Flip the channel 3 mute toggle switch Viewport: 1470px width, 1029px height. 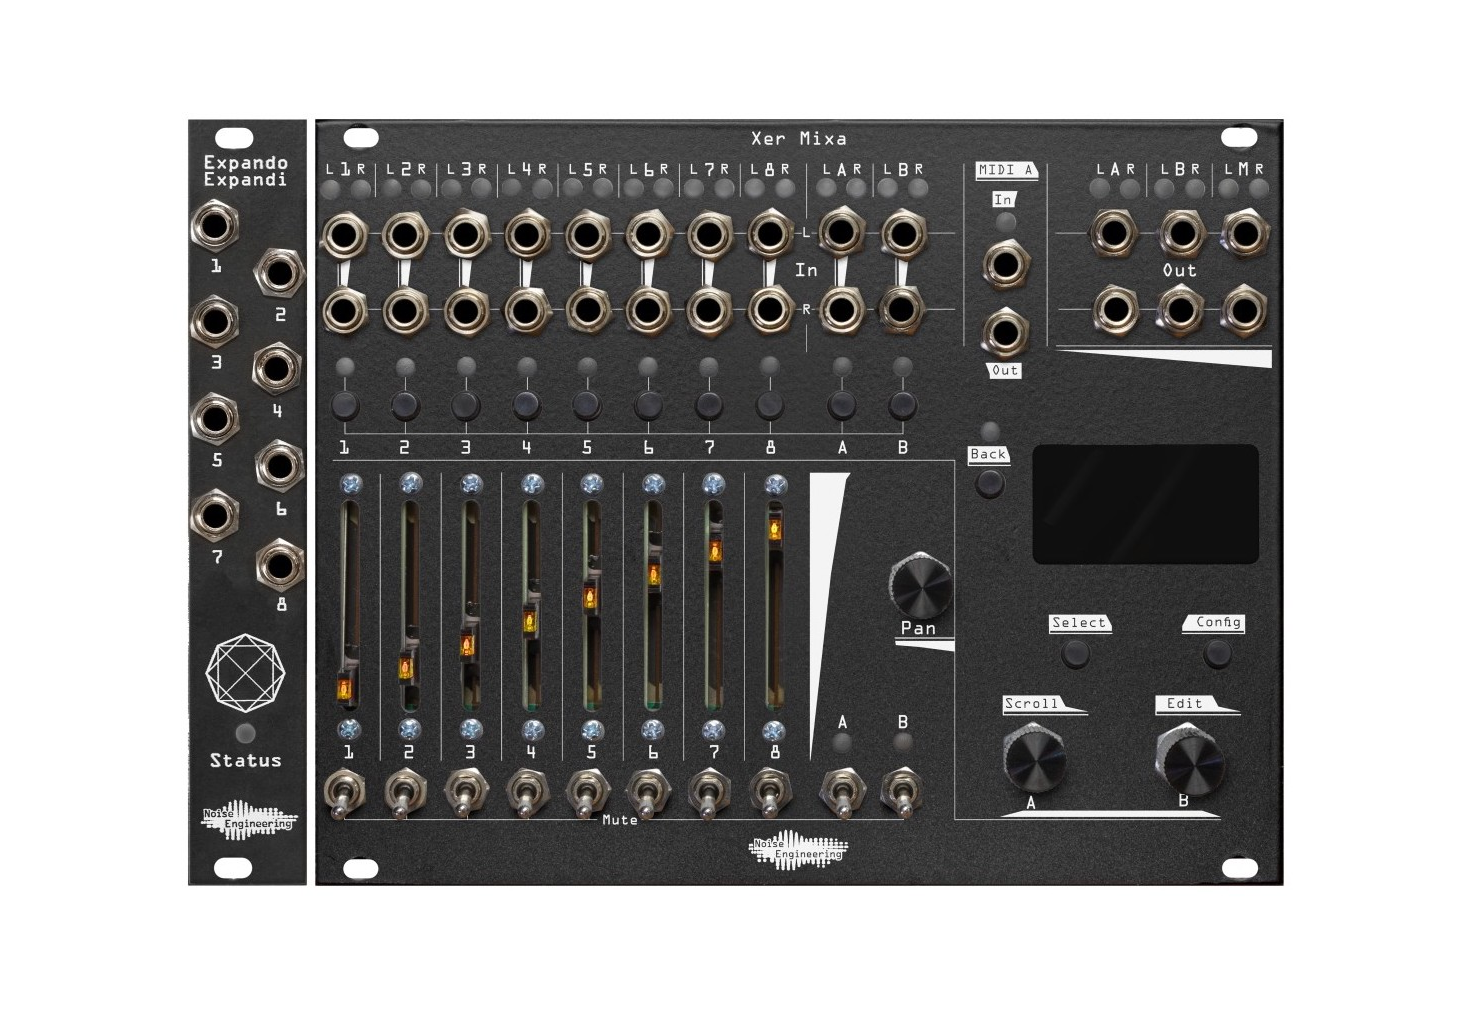[465, 793]
